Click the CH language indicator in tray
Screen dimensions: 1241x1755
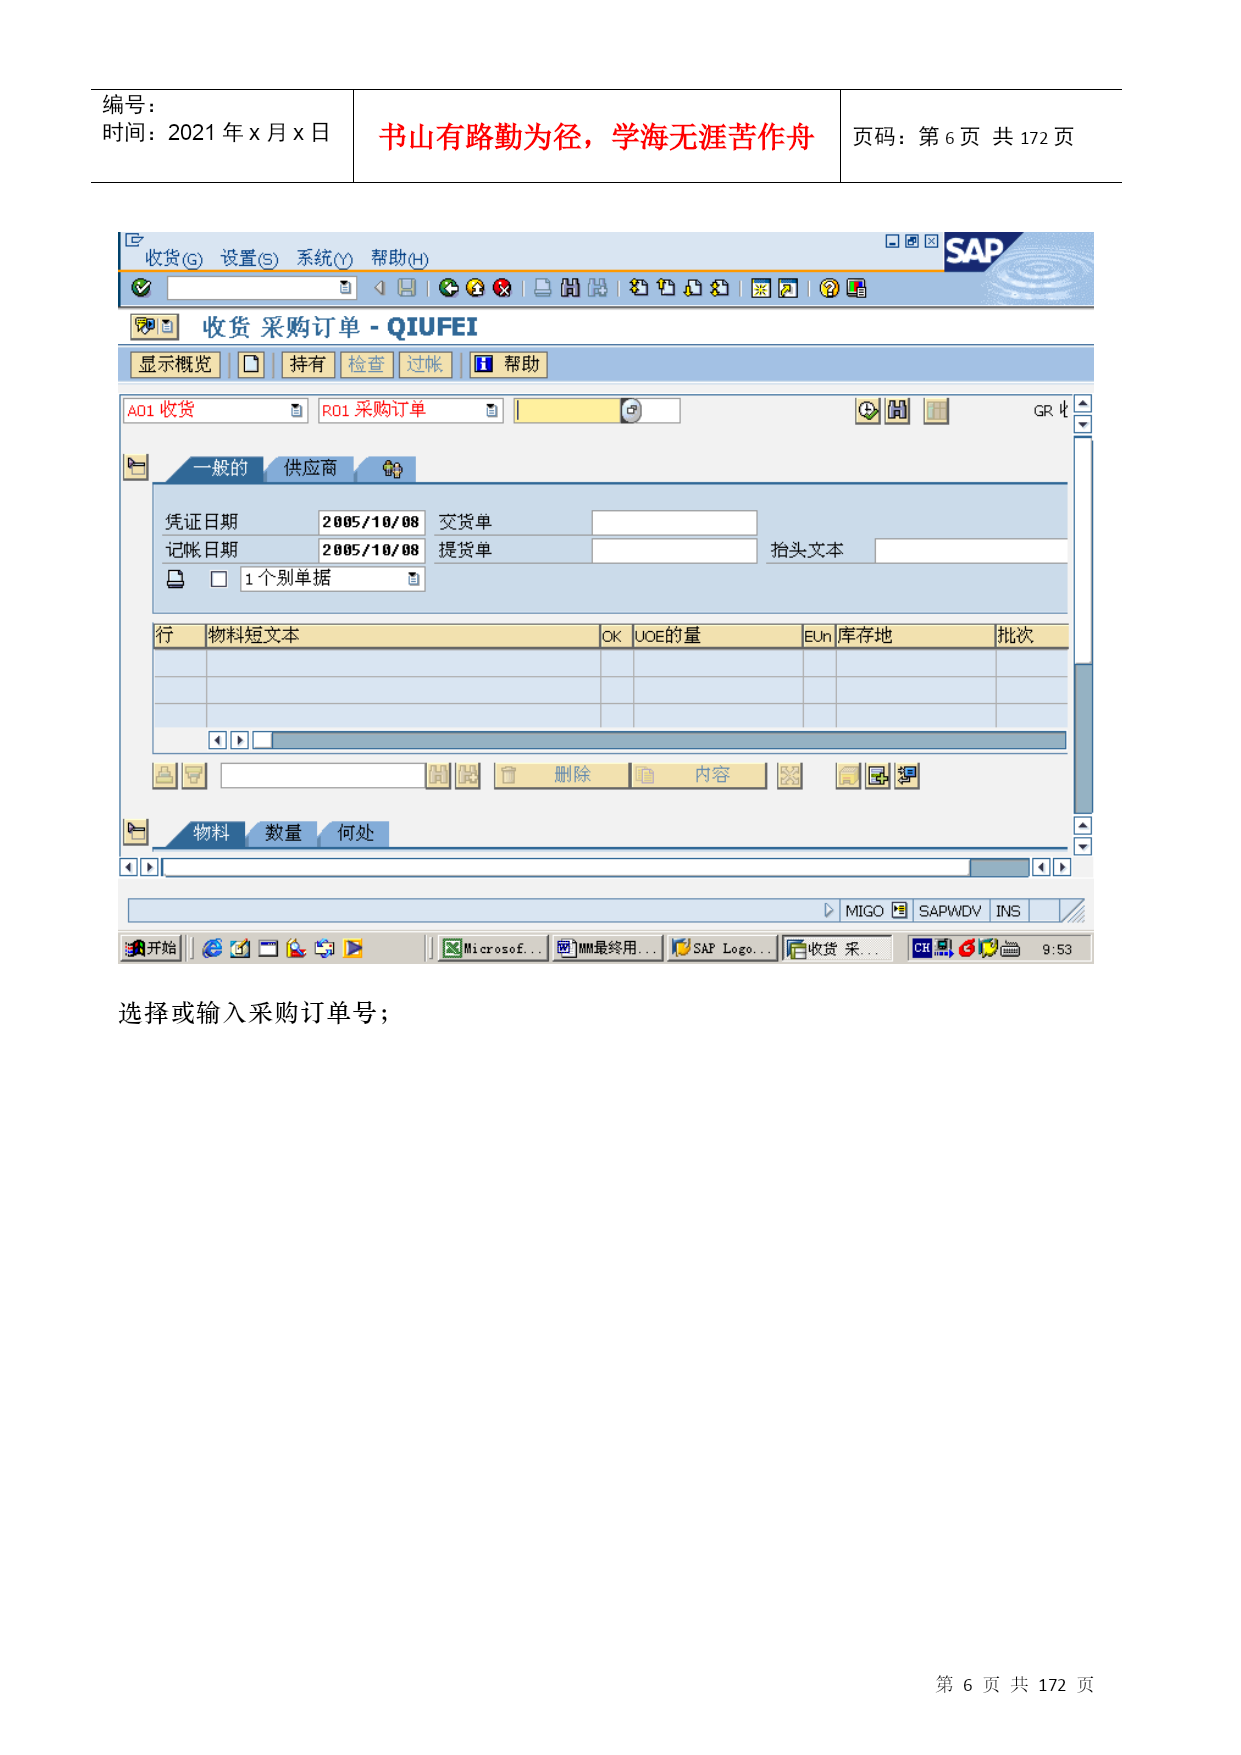(921, 948)
